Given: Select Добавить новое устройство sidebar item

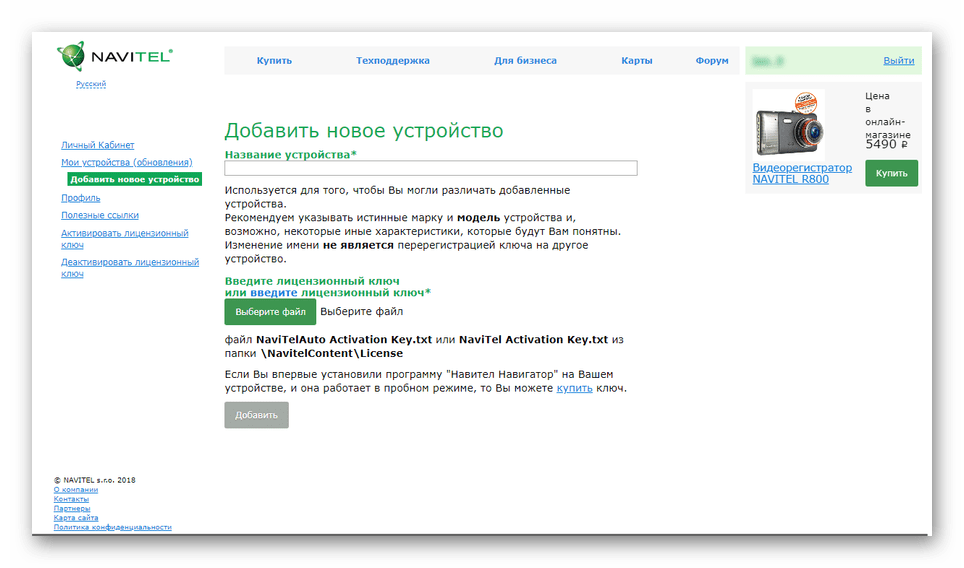Looking at the screenshot, I should click(x=135, y=179).
